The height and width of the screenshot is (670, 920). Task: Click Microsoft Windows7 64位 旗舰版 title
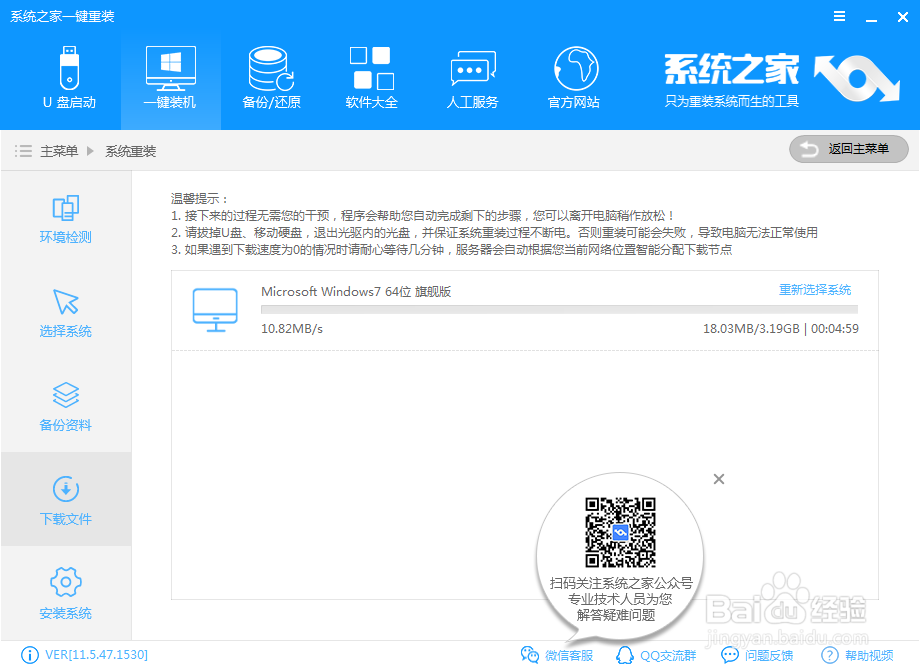[356, 292]
